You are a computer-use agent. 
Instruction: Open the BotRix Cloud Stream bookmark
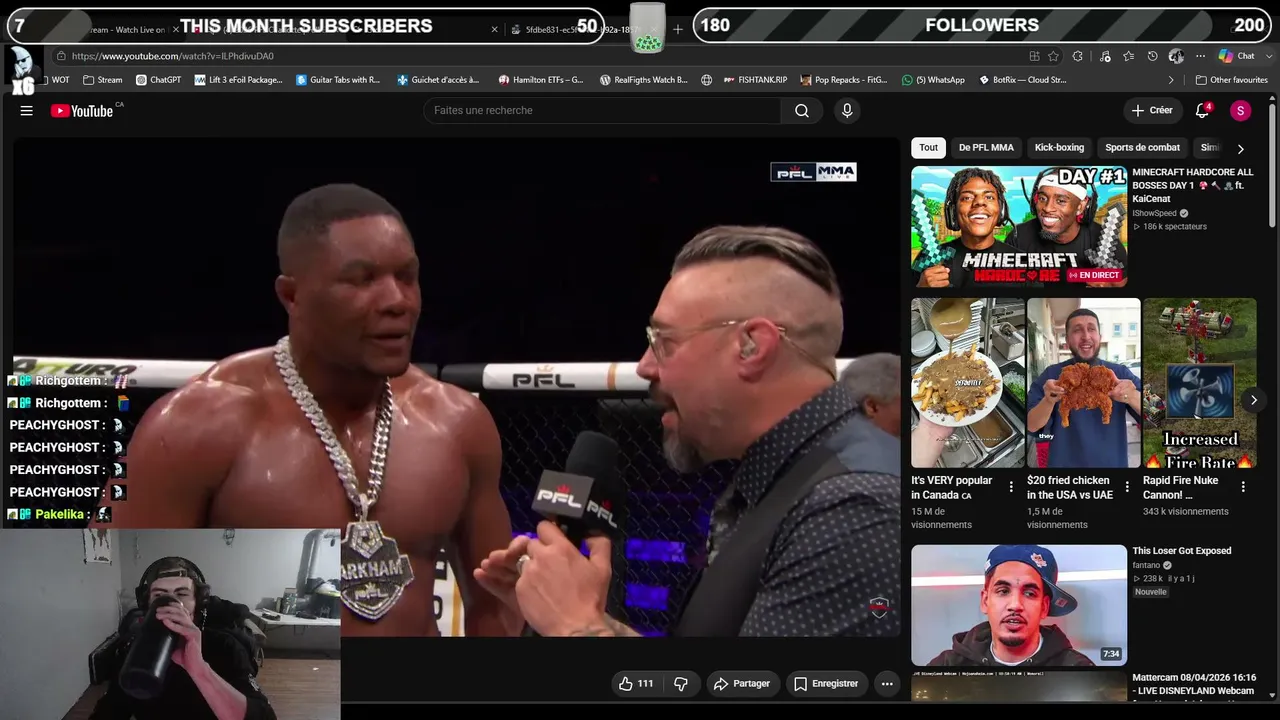(x=1022, y=80)
